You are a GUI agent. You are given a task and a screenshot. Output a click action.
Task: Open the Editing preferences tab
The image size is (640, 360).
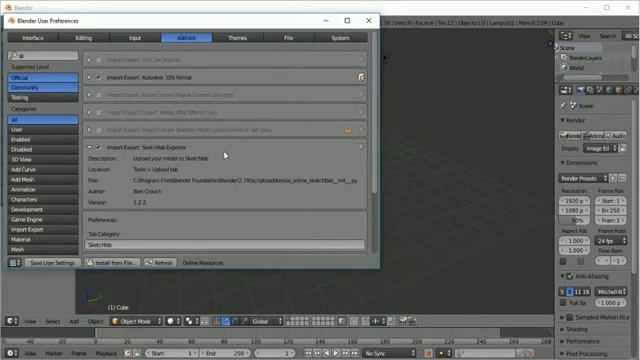[84, 38]
